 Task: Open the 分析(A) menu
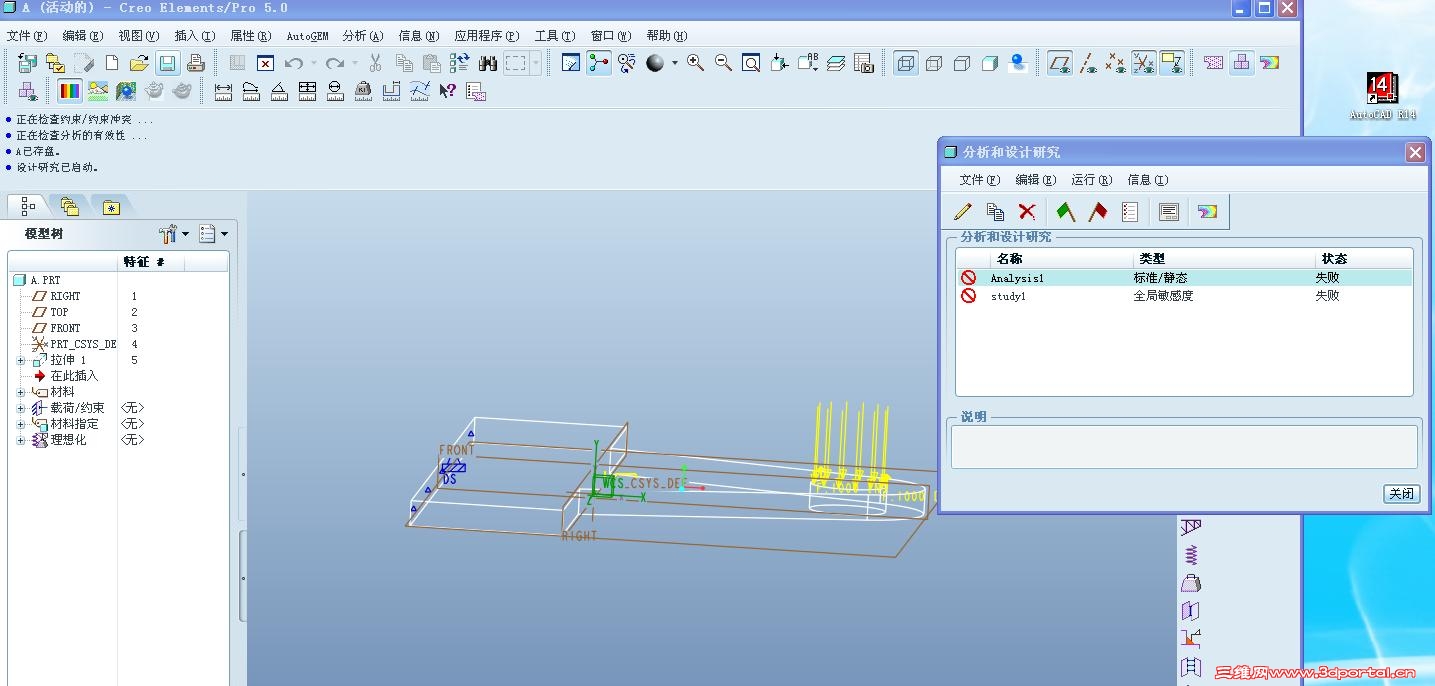(x=362, y=36)
